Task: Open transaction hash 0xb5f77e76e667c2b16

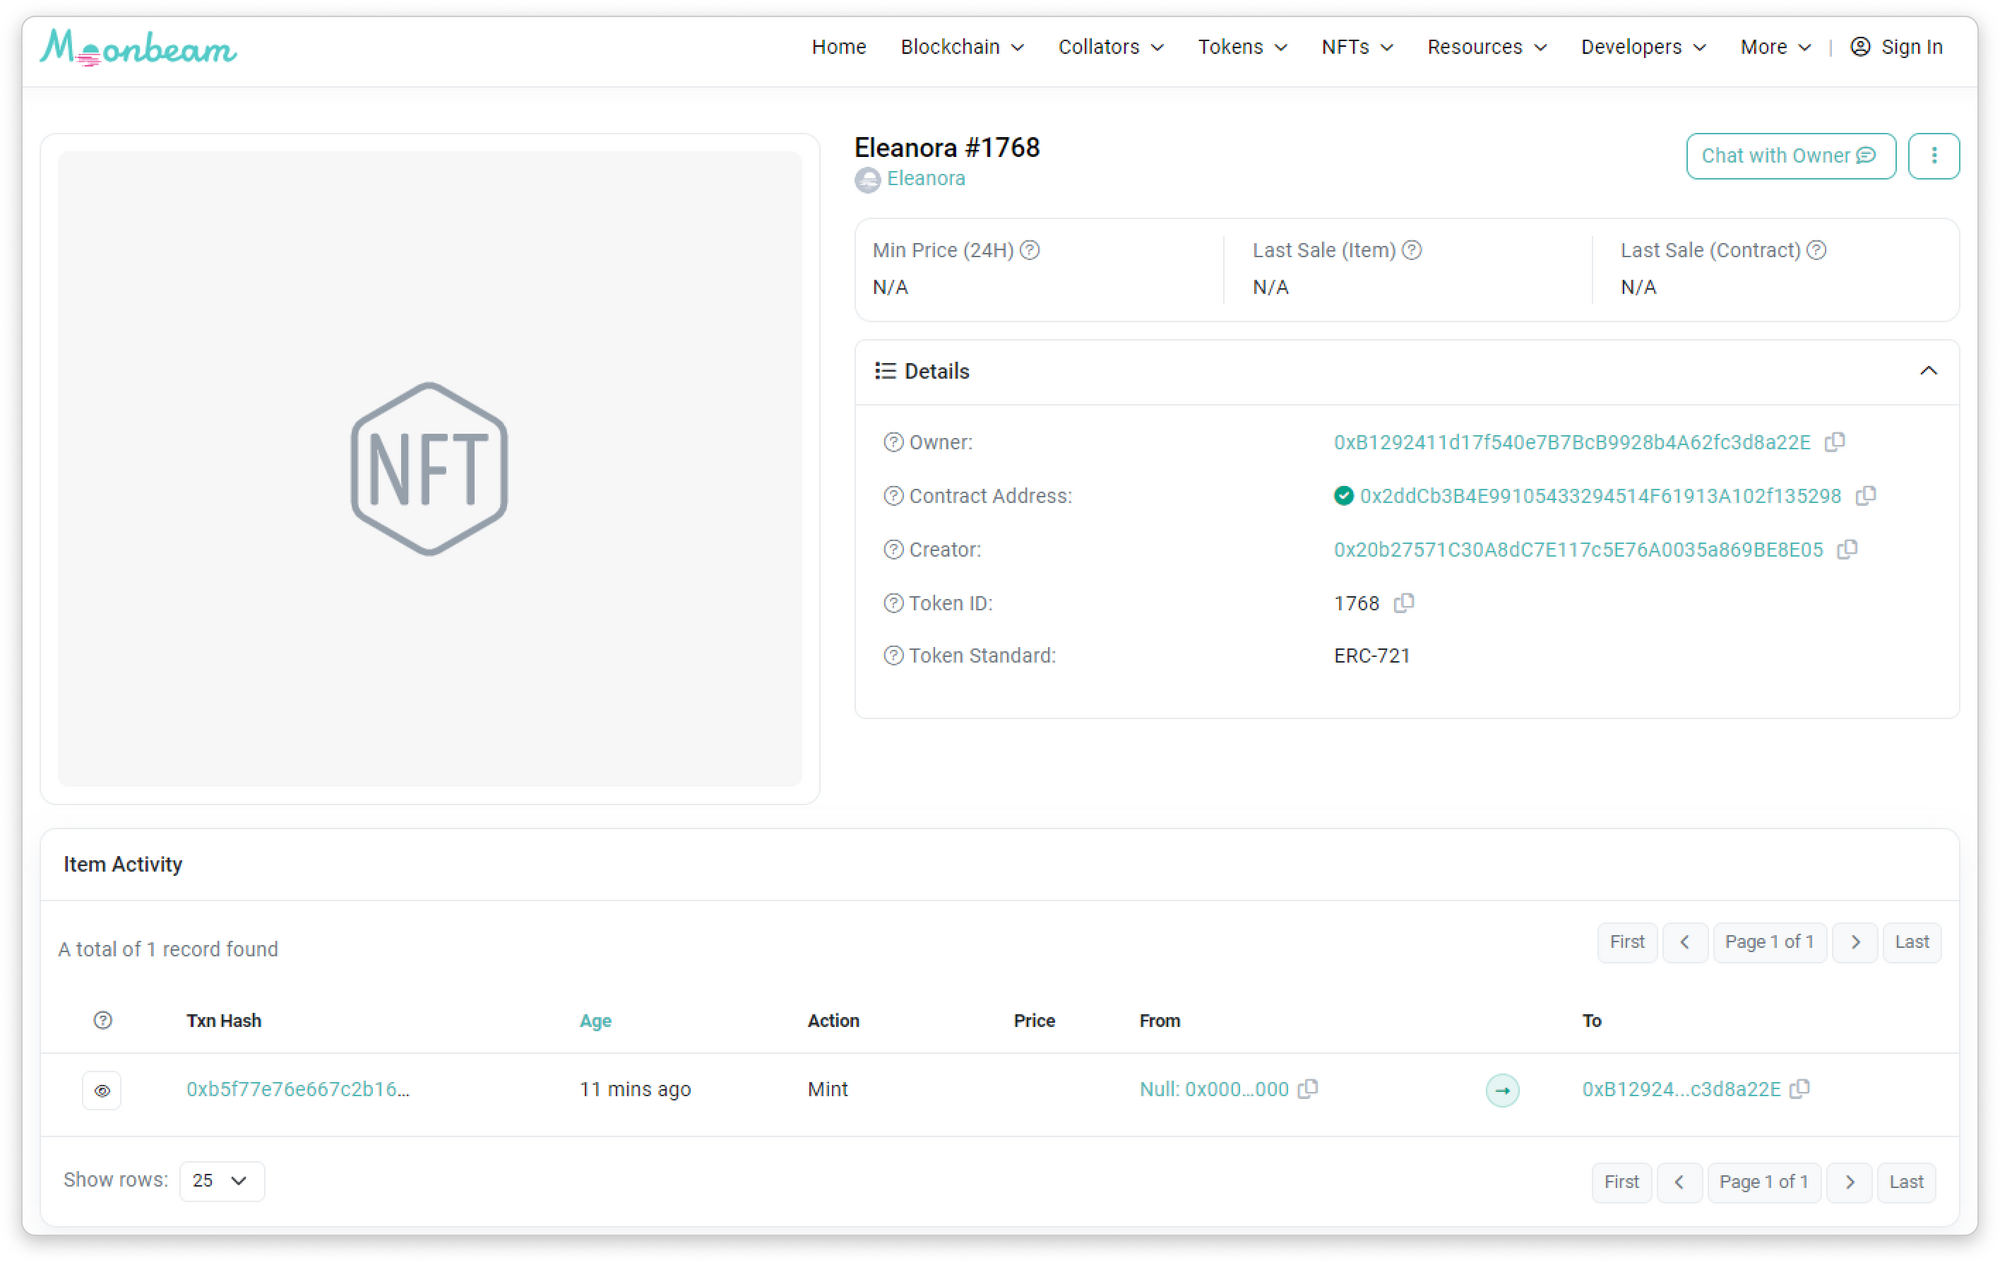Action: [298, 1089]
